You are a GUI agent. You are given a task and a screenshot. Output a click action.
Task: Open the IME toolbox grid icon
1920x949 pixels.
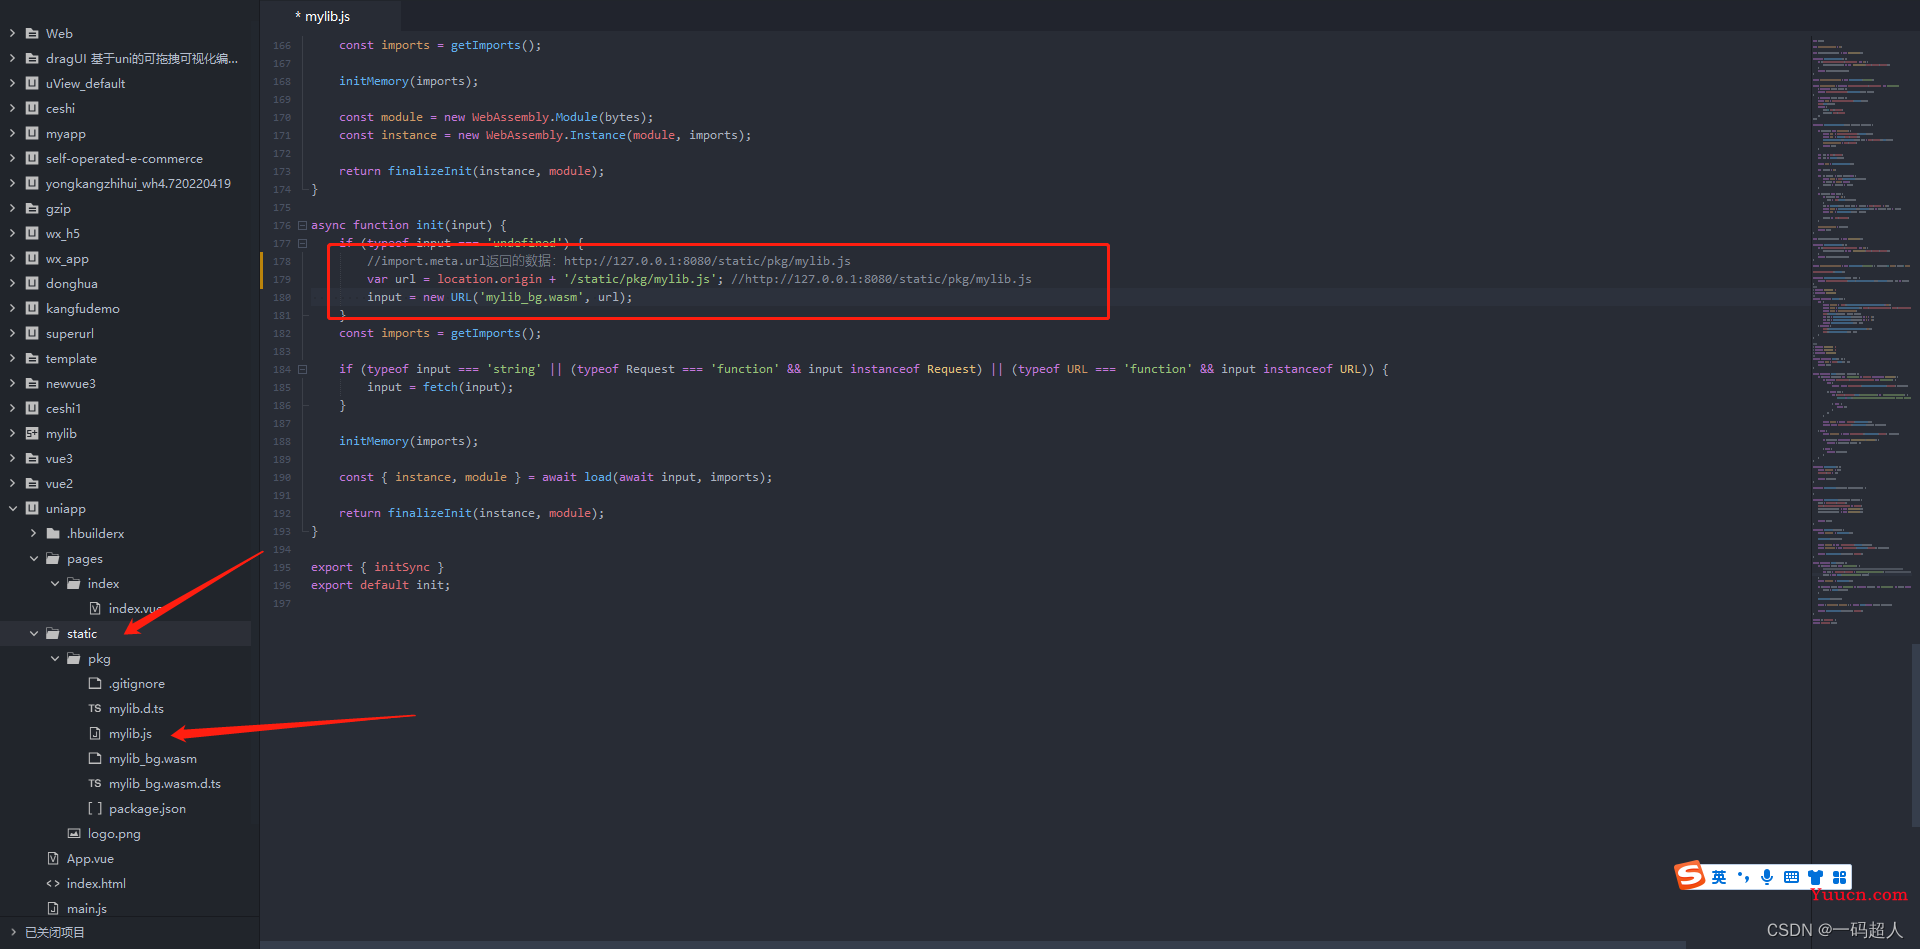pos(1839,877)
